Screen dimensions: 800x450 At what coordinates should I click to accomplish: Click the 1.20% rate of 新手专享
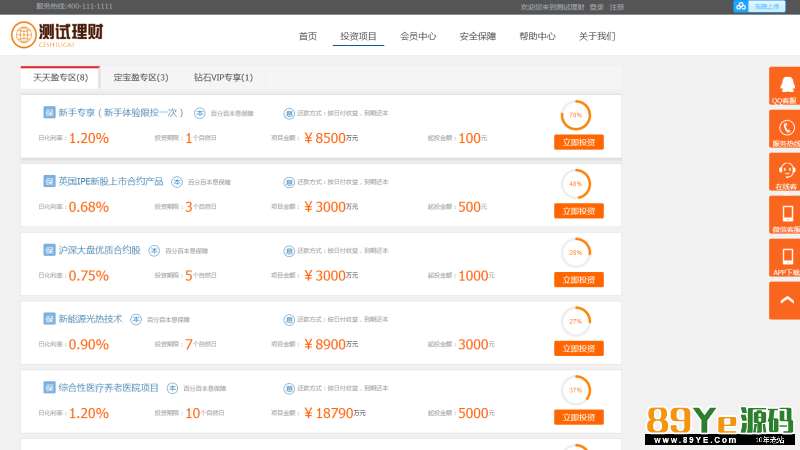pos(89,138)
